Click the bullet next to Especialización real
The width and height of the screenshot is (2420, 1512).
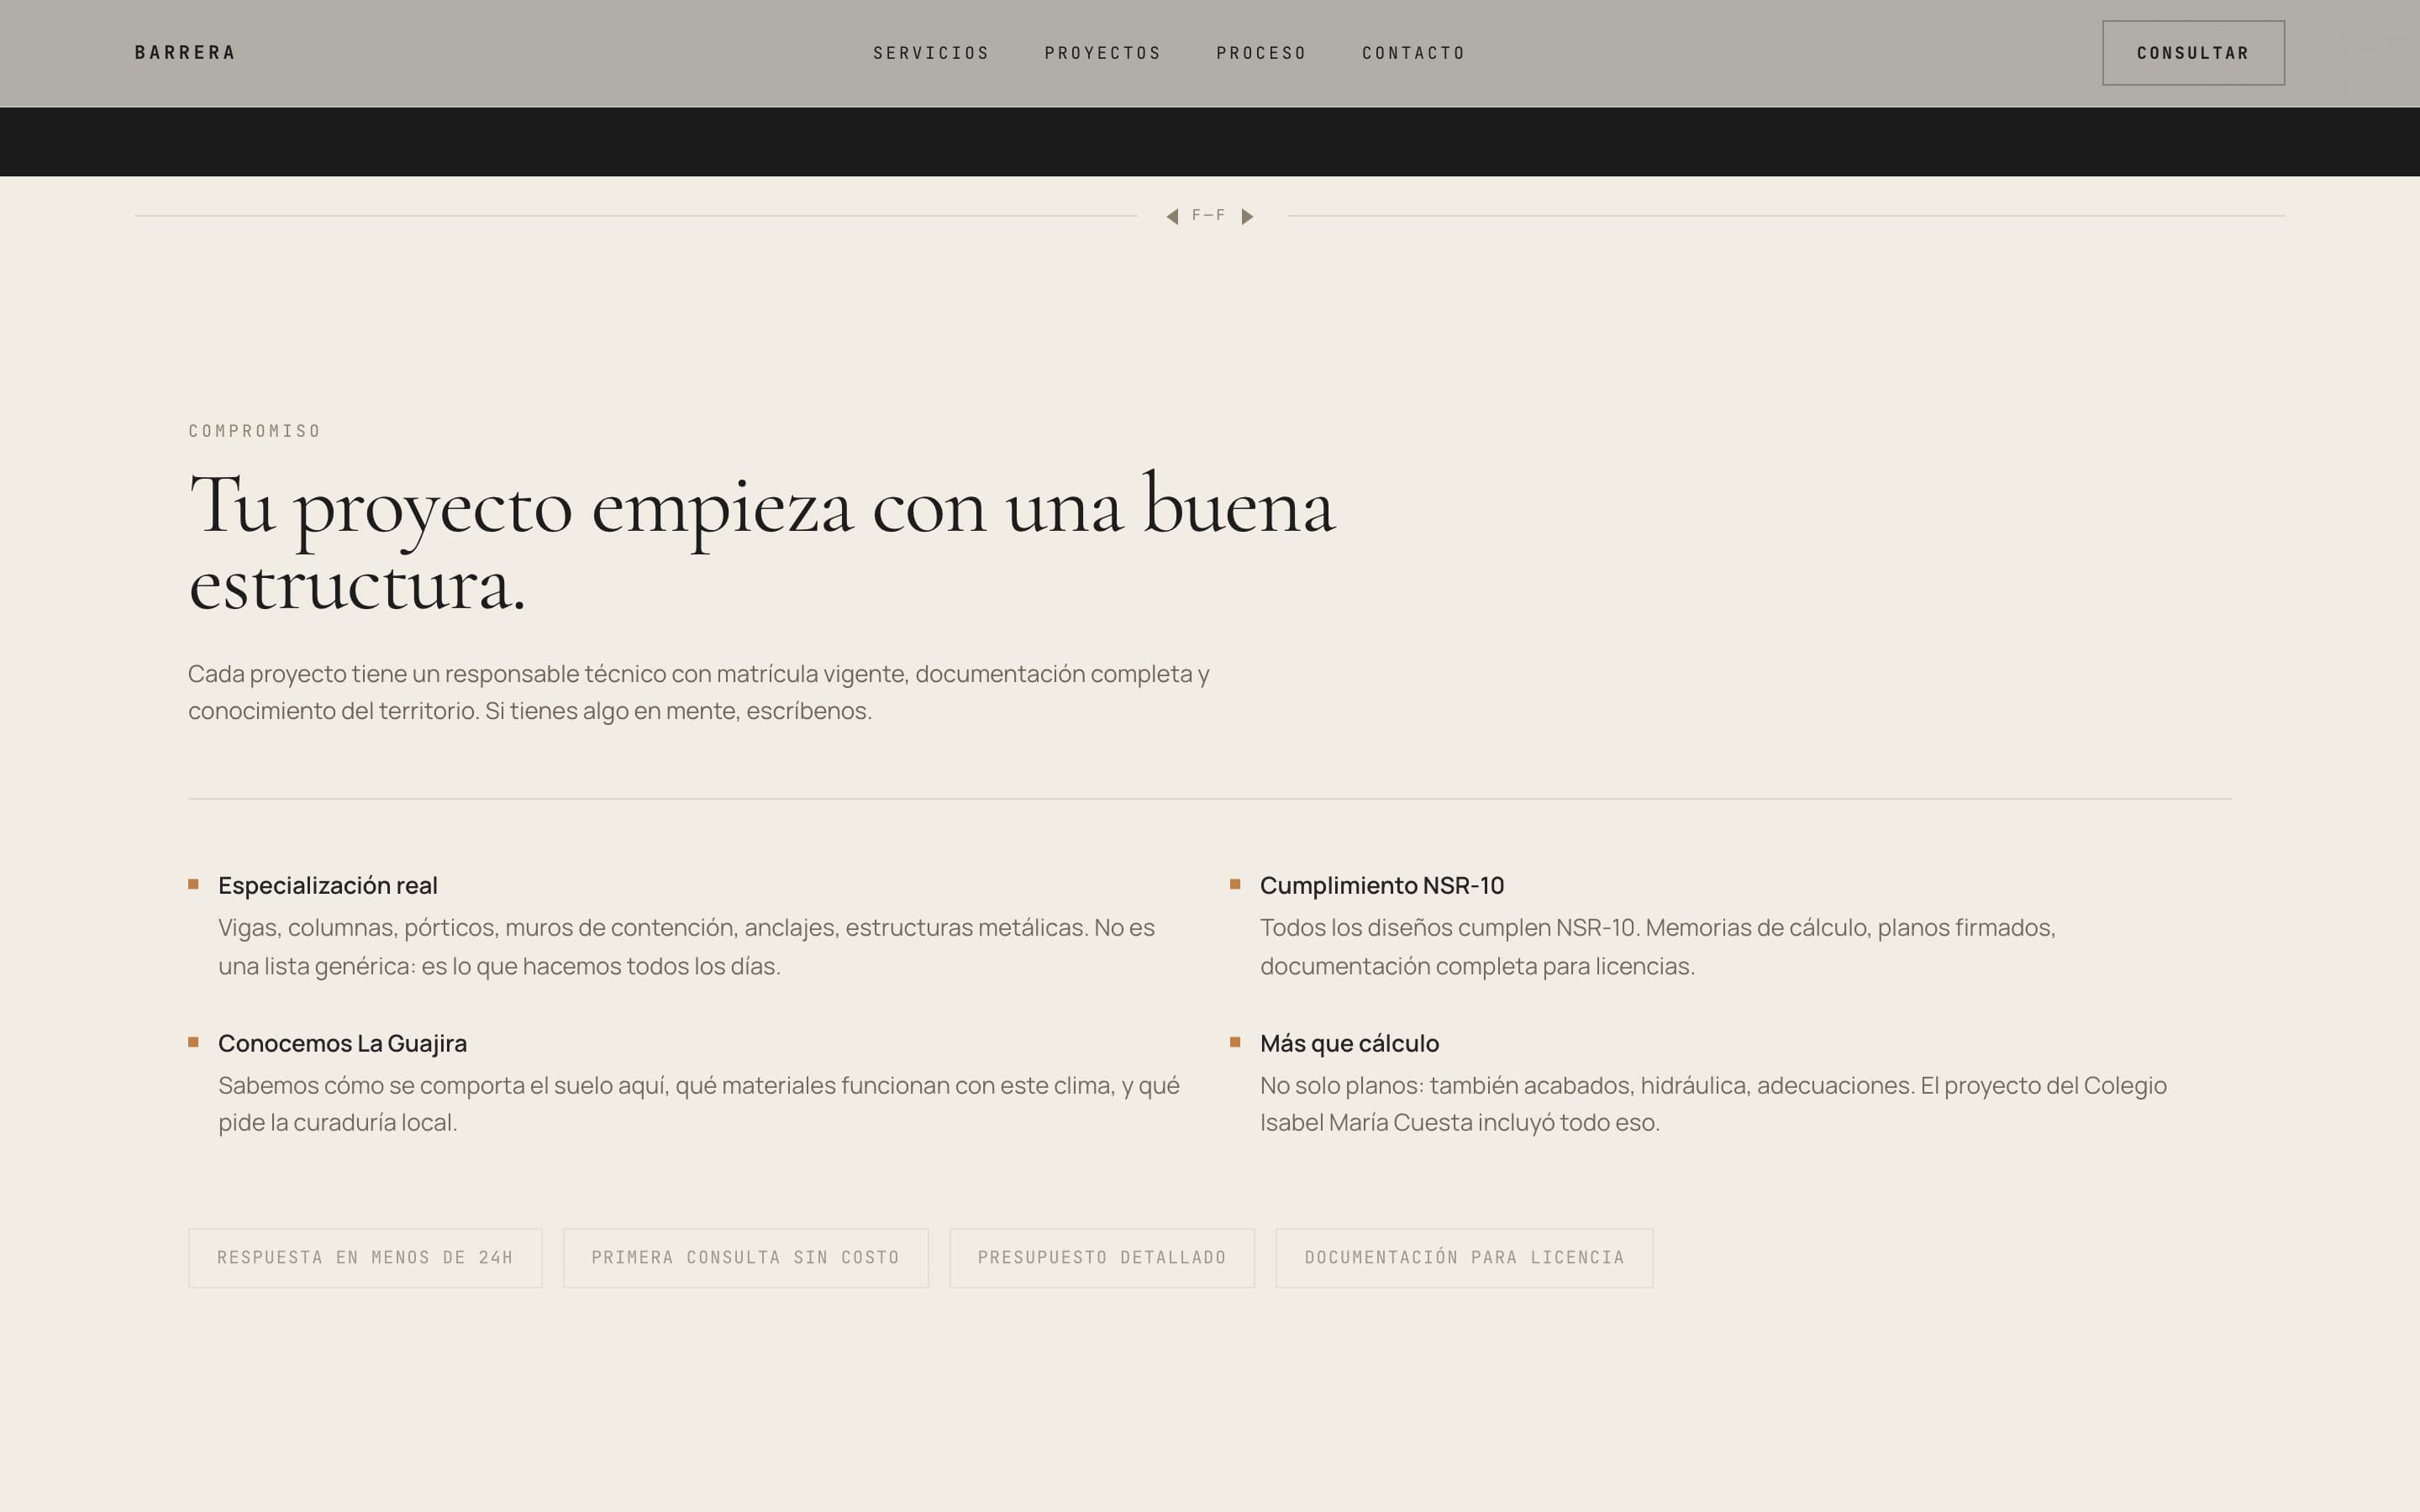coord(194,884)
